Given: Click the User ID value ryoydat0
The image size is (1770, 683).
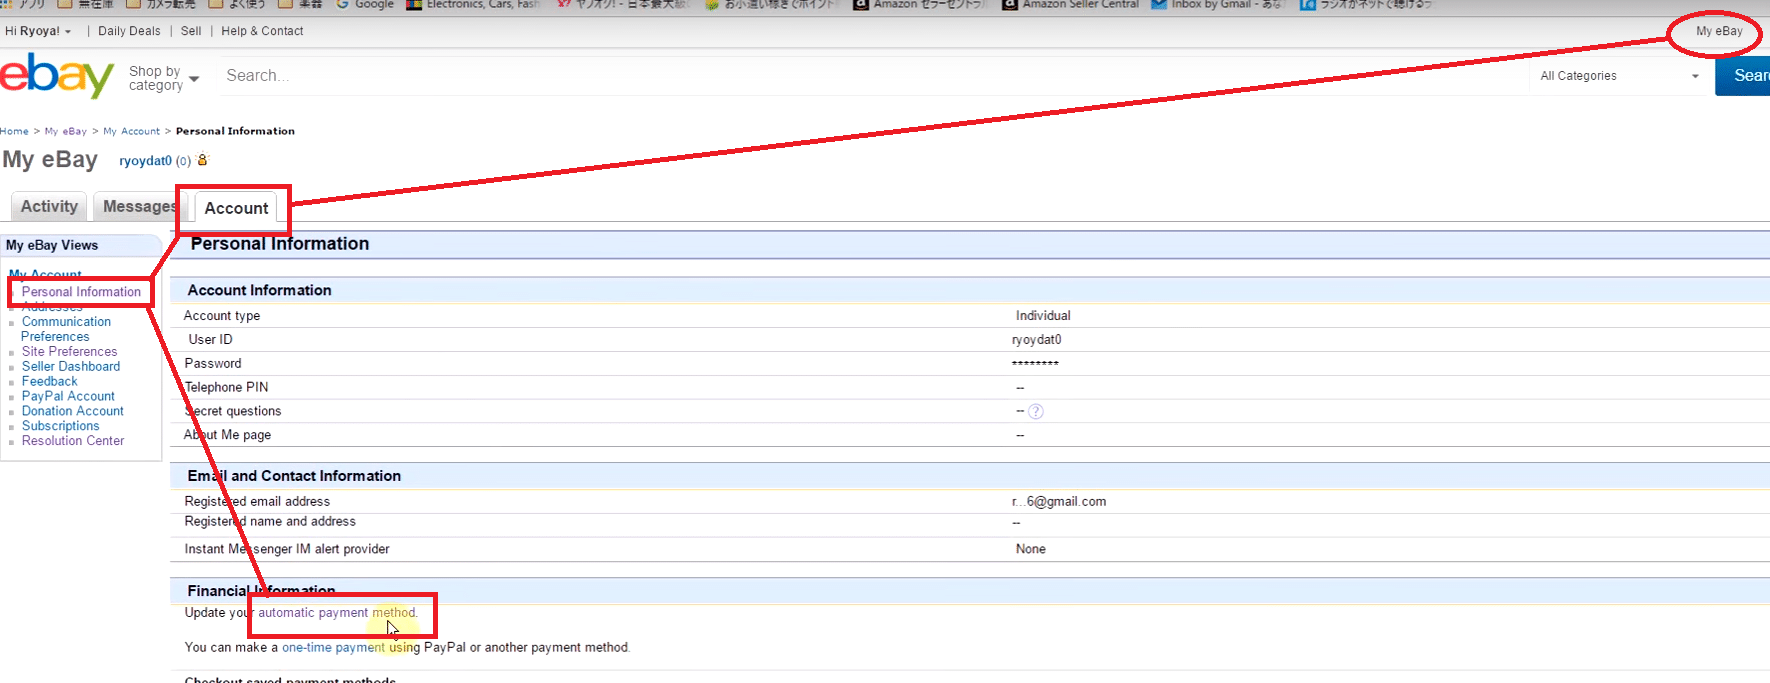Looking at the screenshot, I should click(x=1036, y=340).
